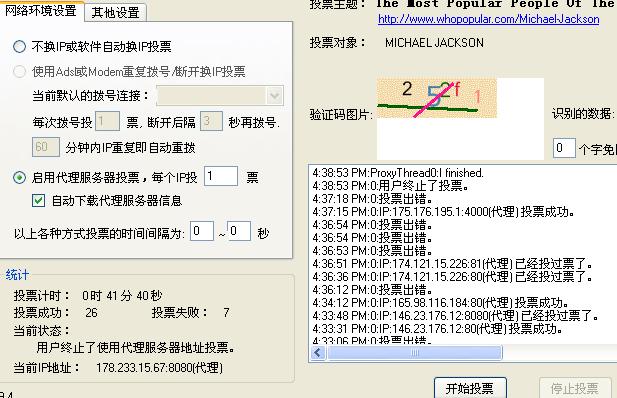The width and height of the screenshot is (617, 398).
Task: Click the log's left scroll arrow
Action: [x=318, y=352]
